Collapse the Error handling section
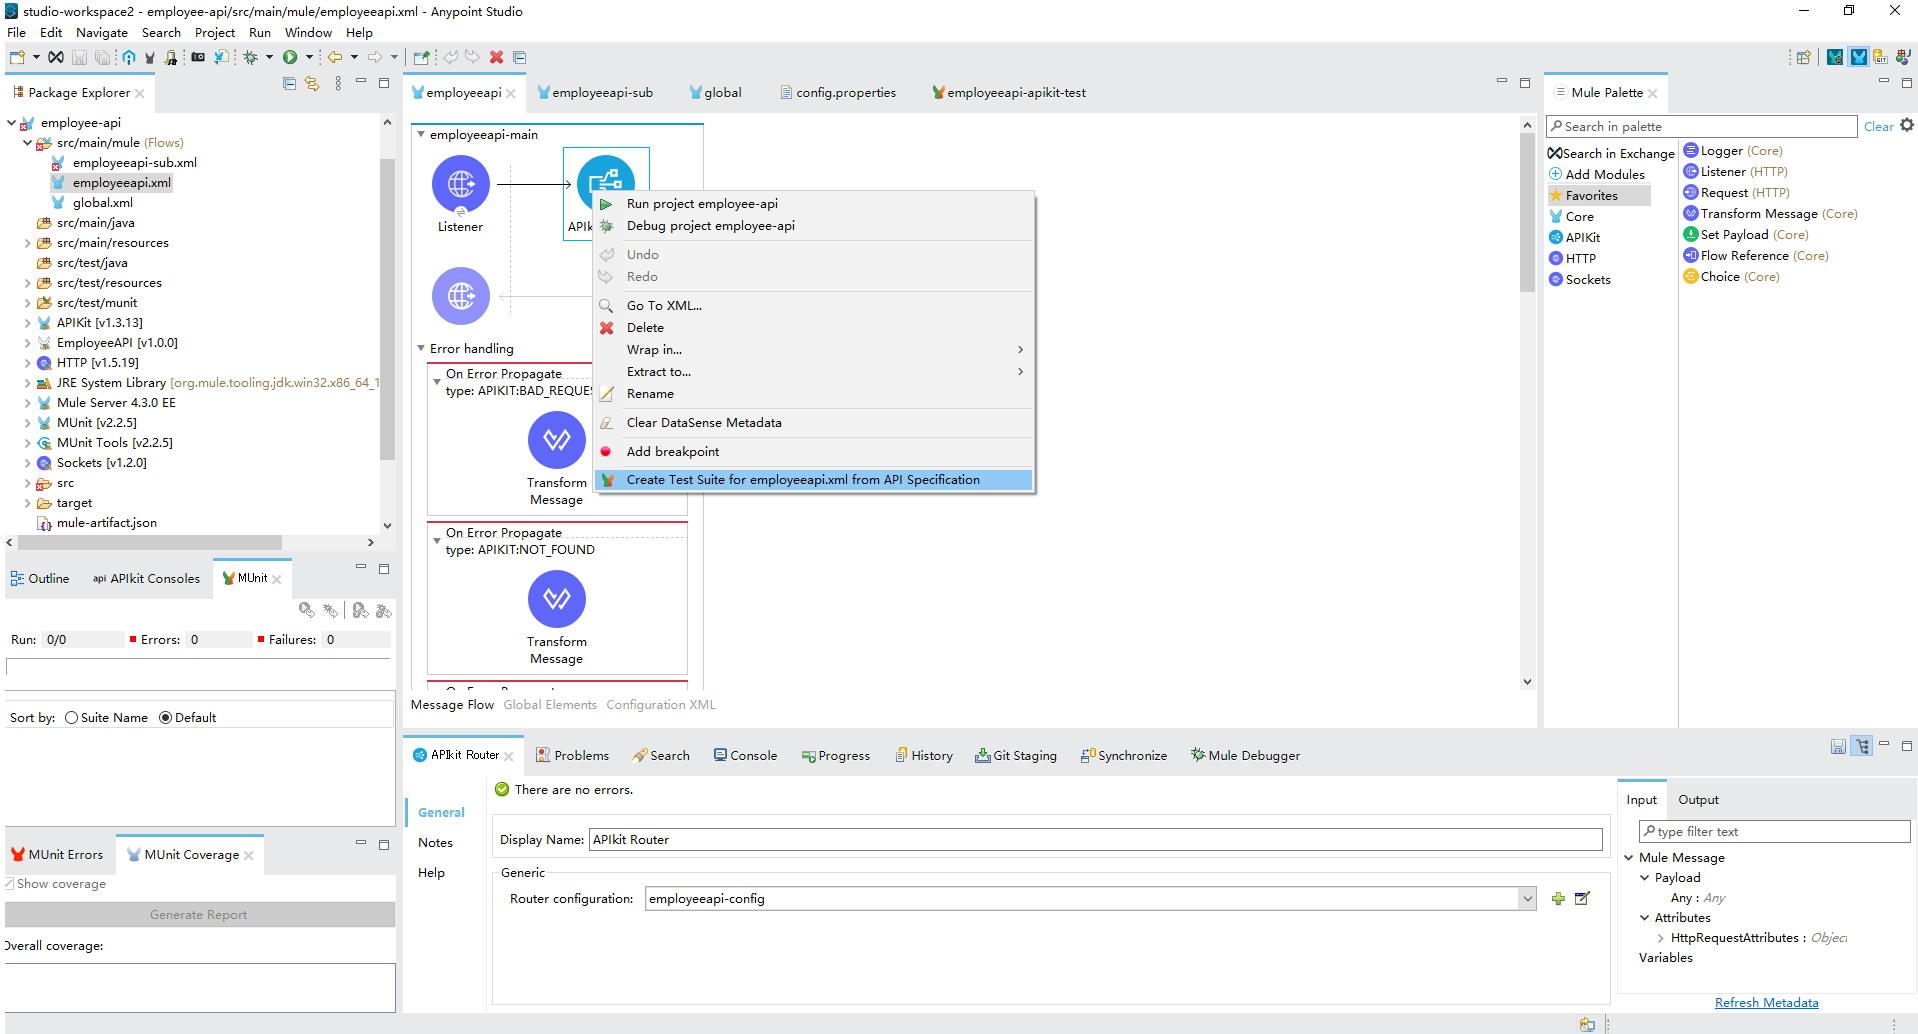1918x1034 pixels. [x=421, y=348]
